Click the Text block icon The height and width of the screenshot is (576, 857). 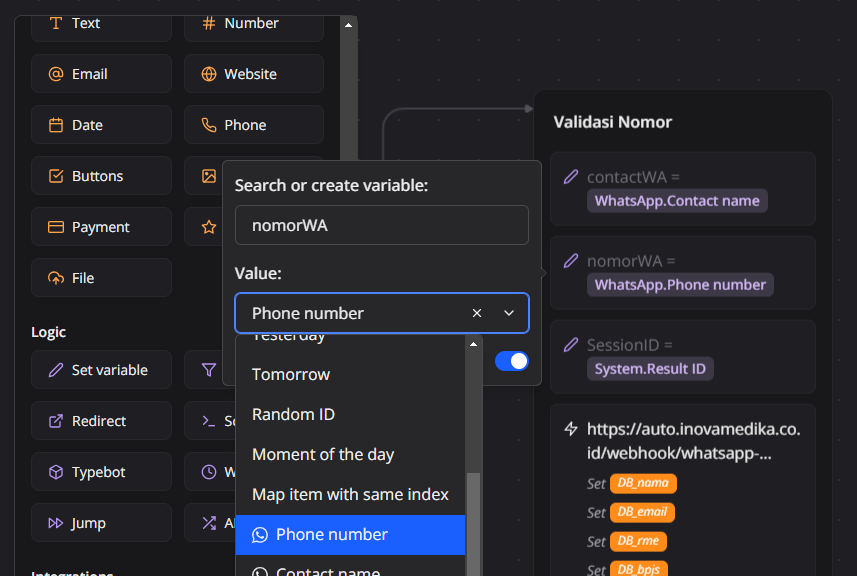(x=56, y=23)
